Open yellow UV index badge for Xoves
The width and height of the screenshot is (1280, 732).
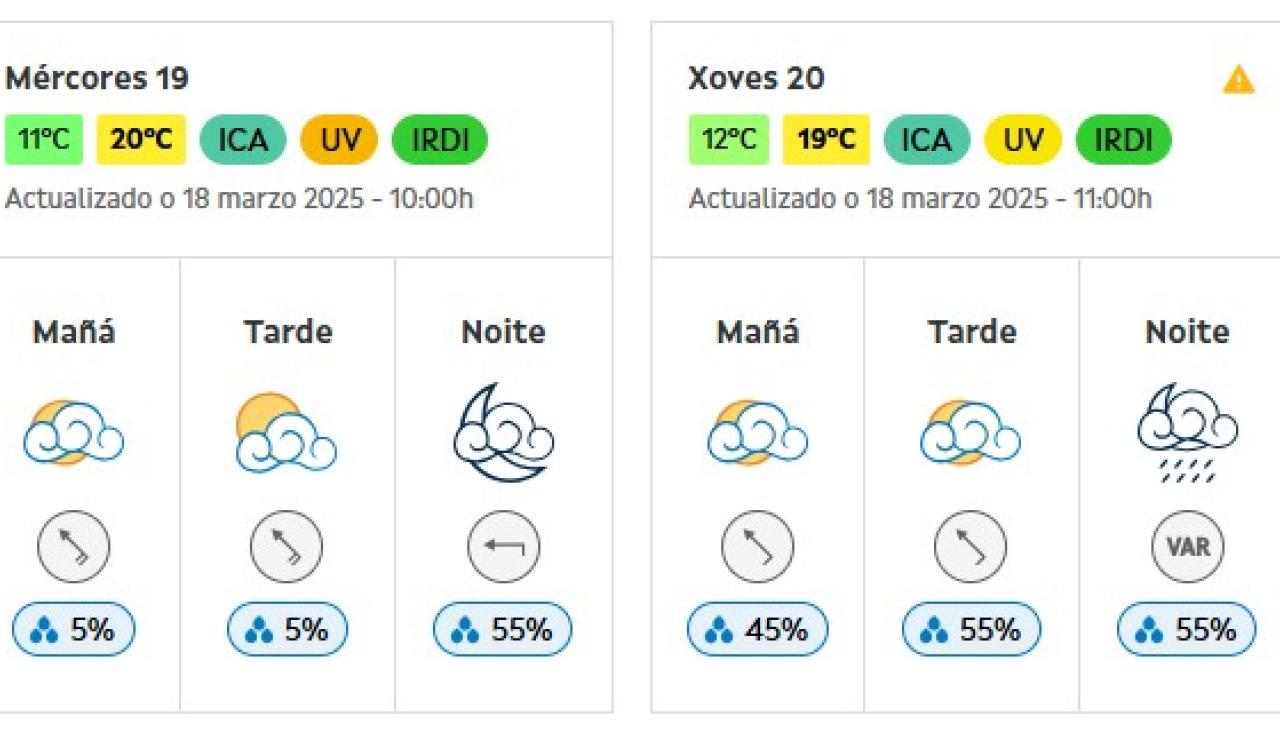pos(1022,140)
